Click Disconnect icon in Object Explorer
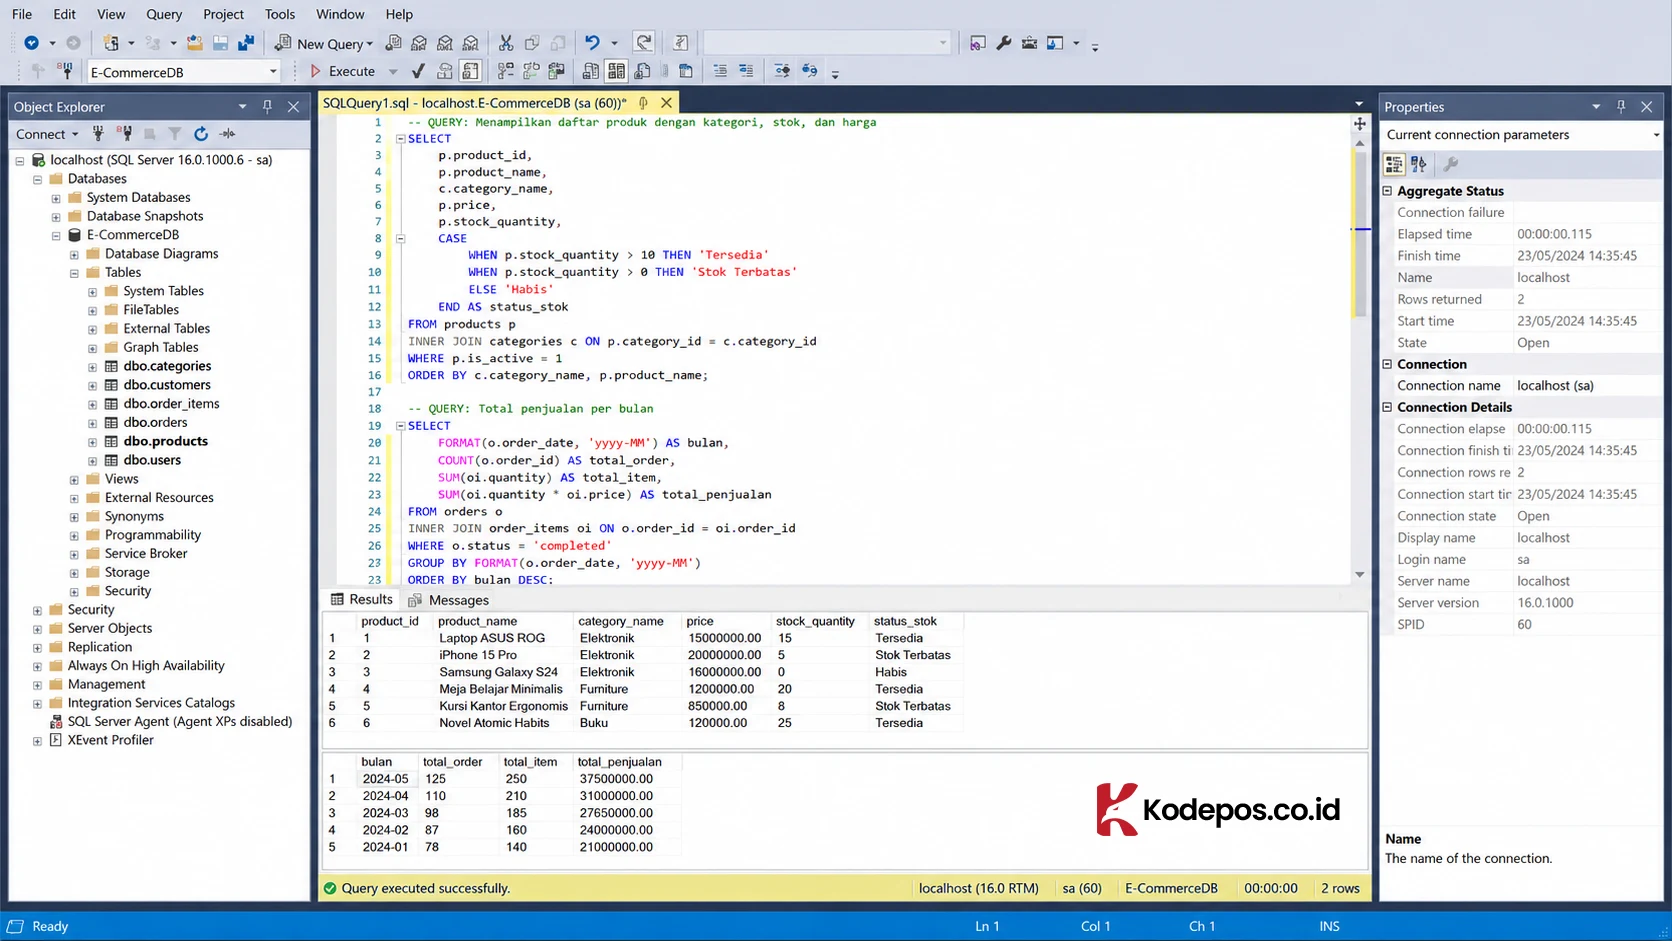Image resolution: width=1672 pixels, height=941 pixels. [124, 133]
